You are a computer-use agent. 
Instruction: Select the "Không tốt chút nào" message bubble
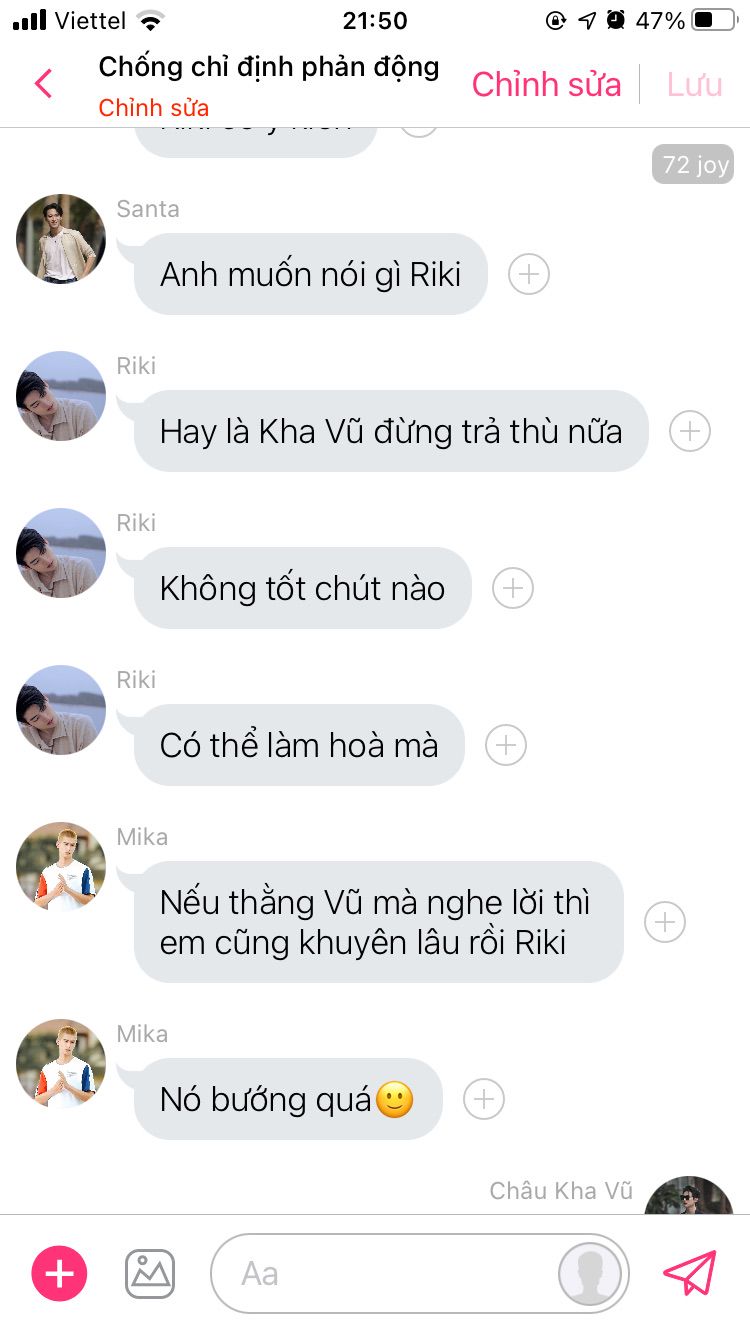(x=302, y=588)
